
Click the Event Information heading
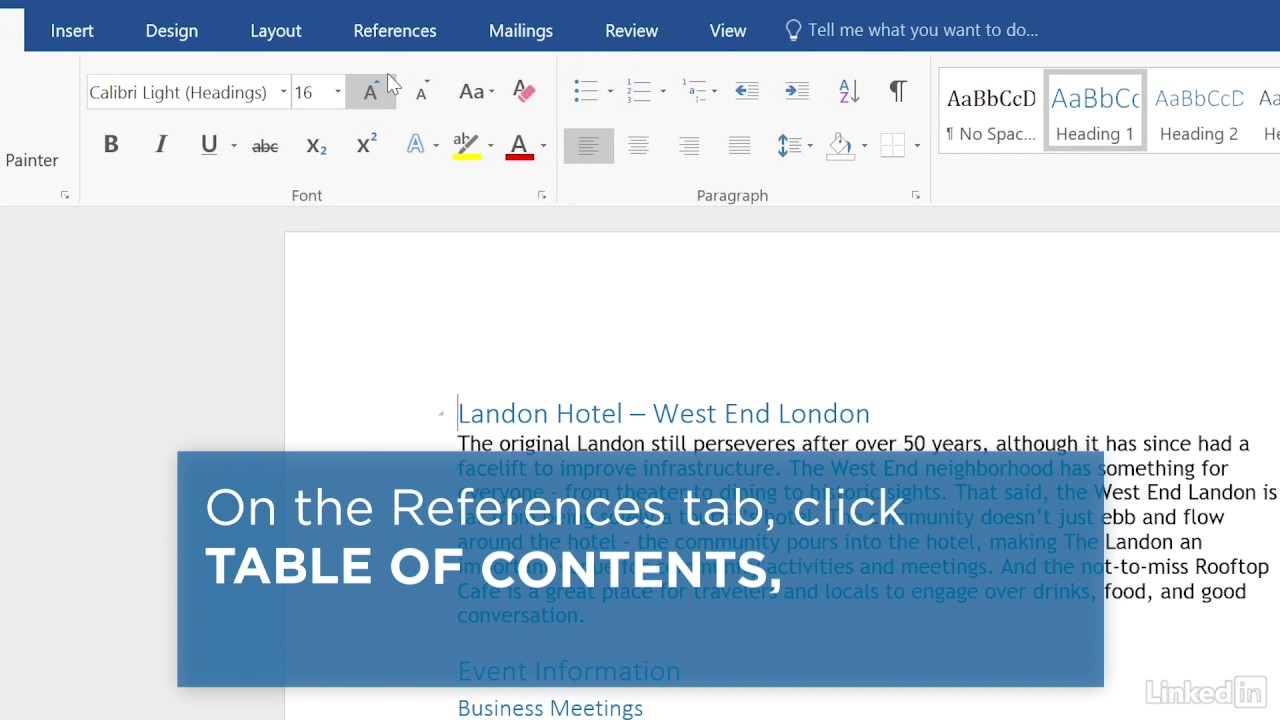(x=568, y=671)
